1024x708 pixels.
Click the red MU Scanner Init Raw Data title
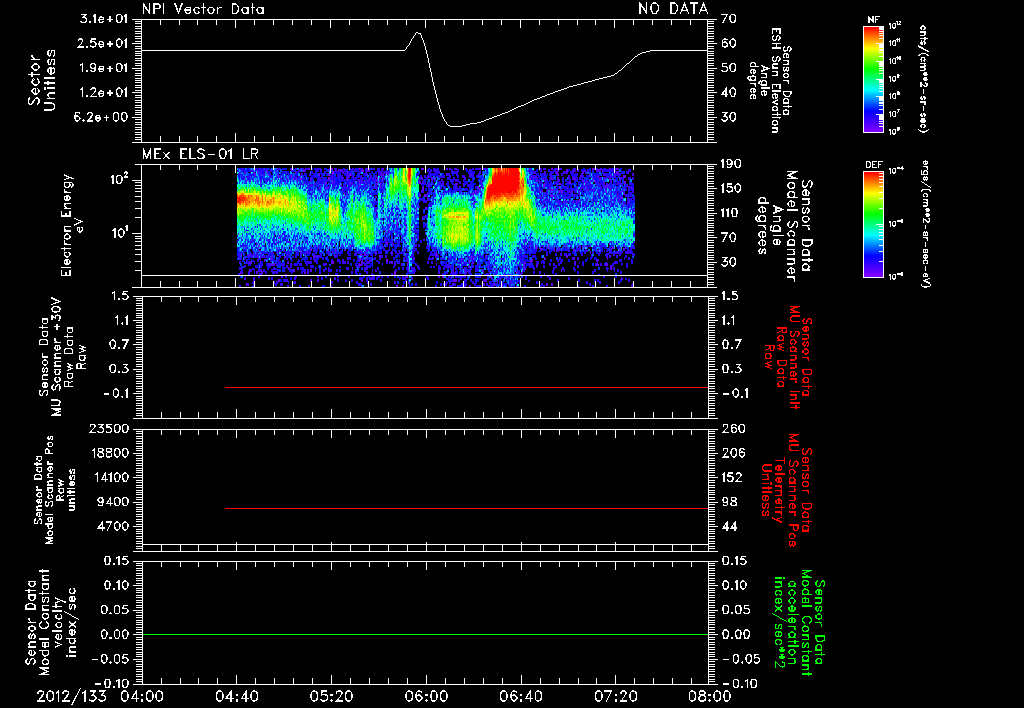pyautogui.click(x=788, y=356)
